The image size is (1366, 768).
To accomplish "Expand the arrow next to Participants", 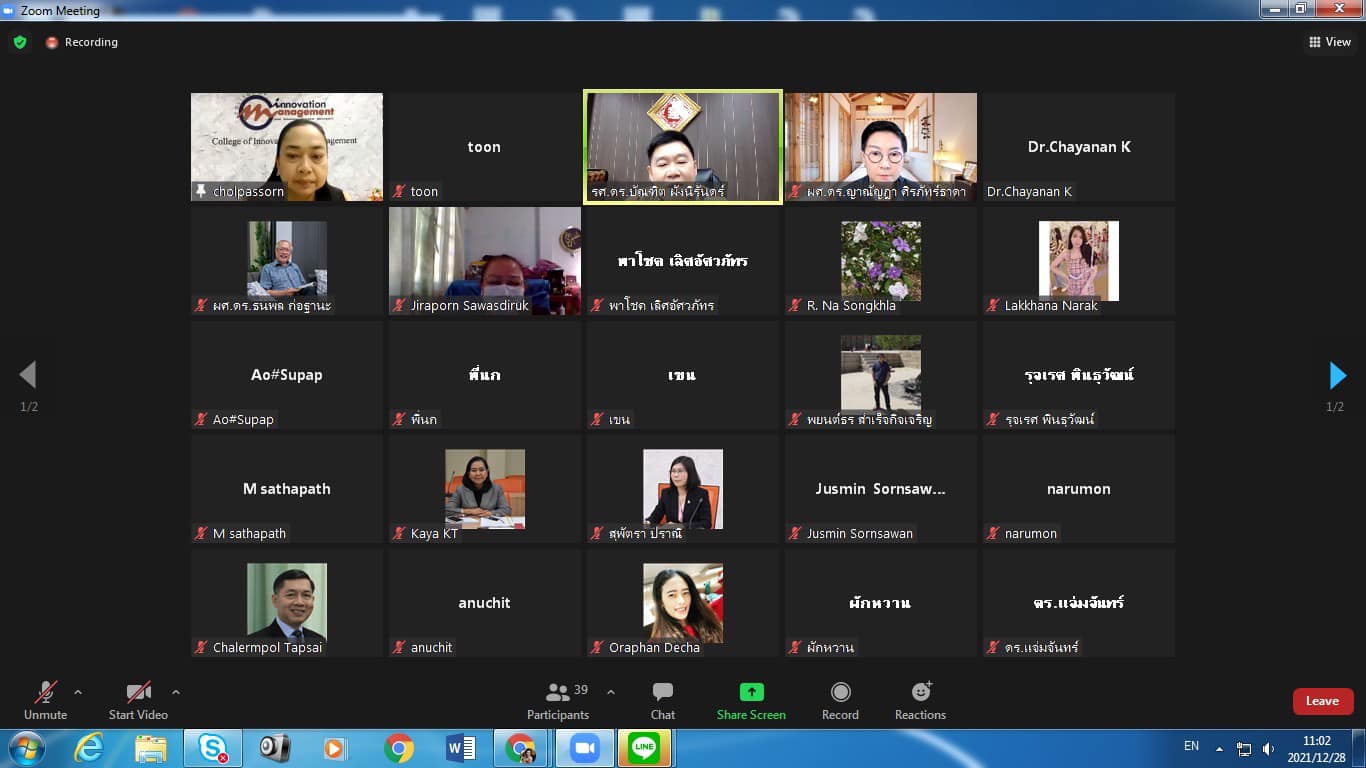I will [611, 692].
